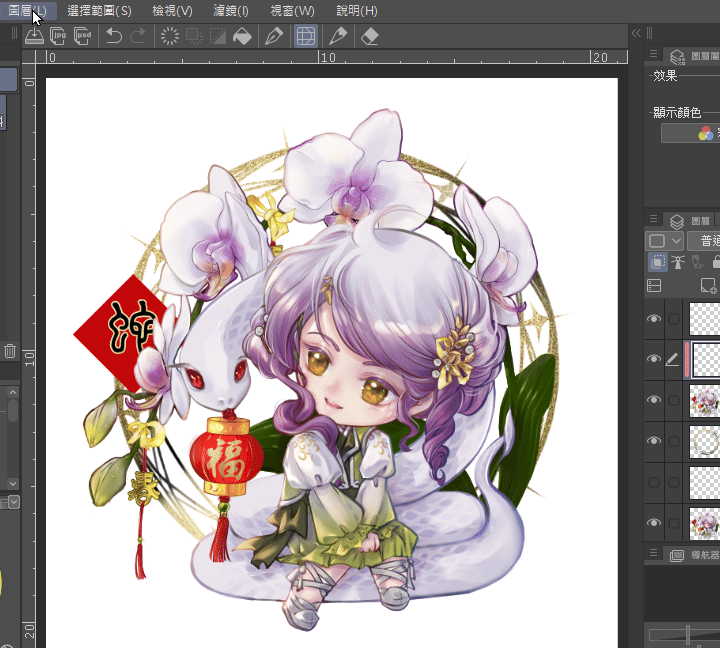Click the command bar drag grip handle
This screenshot has width=720, height=648.
(x=14, y=33)
